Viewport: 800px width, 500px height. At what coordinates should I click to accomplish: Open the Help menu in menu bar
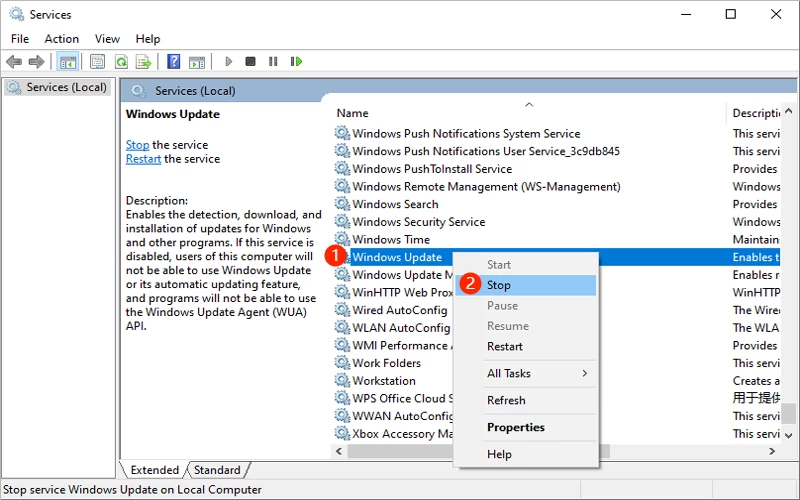pyautogui.click(x=148, y=39)
